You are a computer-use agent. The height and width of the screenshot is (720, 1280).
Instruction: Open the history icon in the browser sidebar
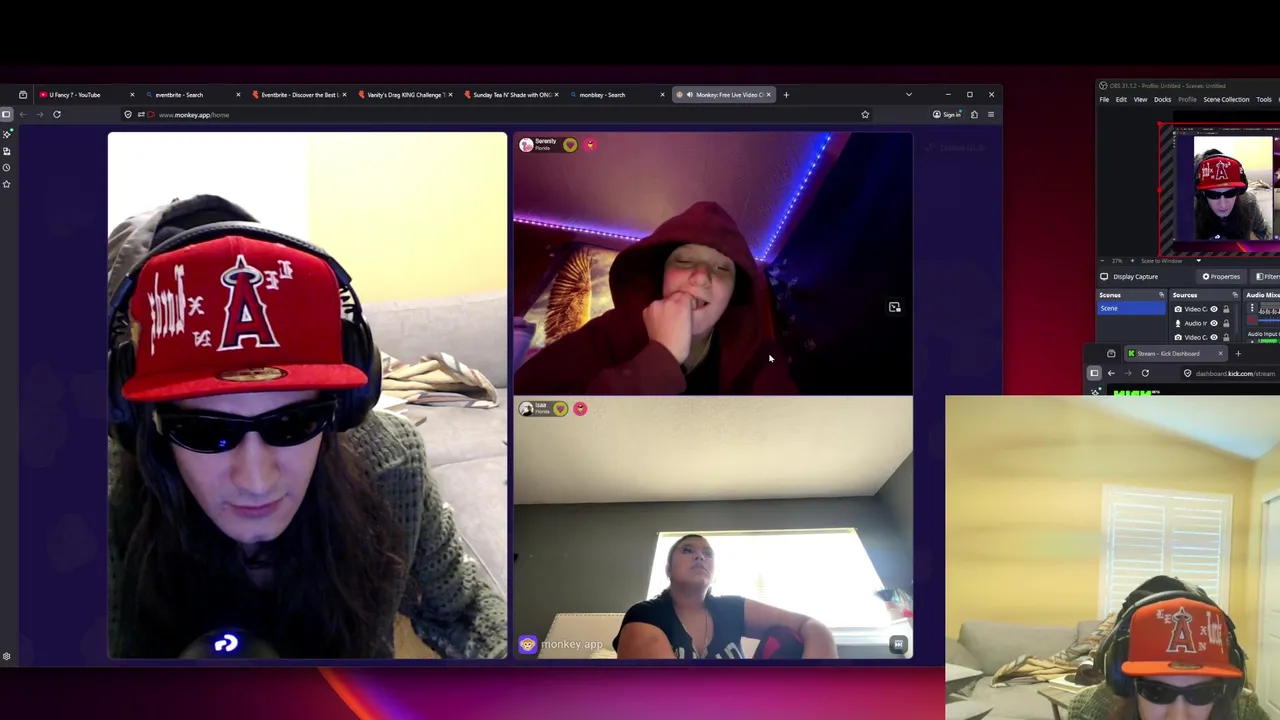[x=7, y=168]
